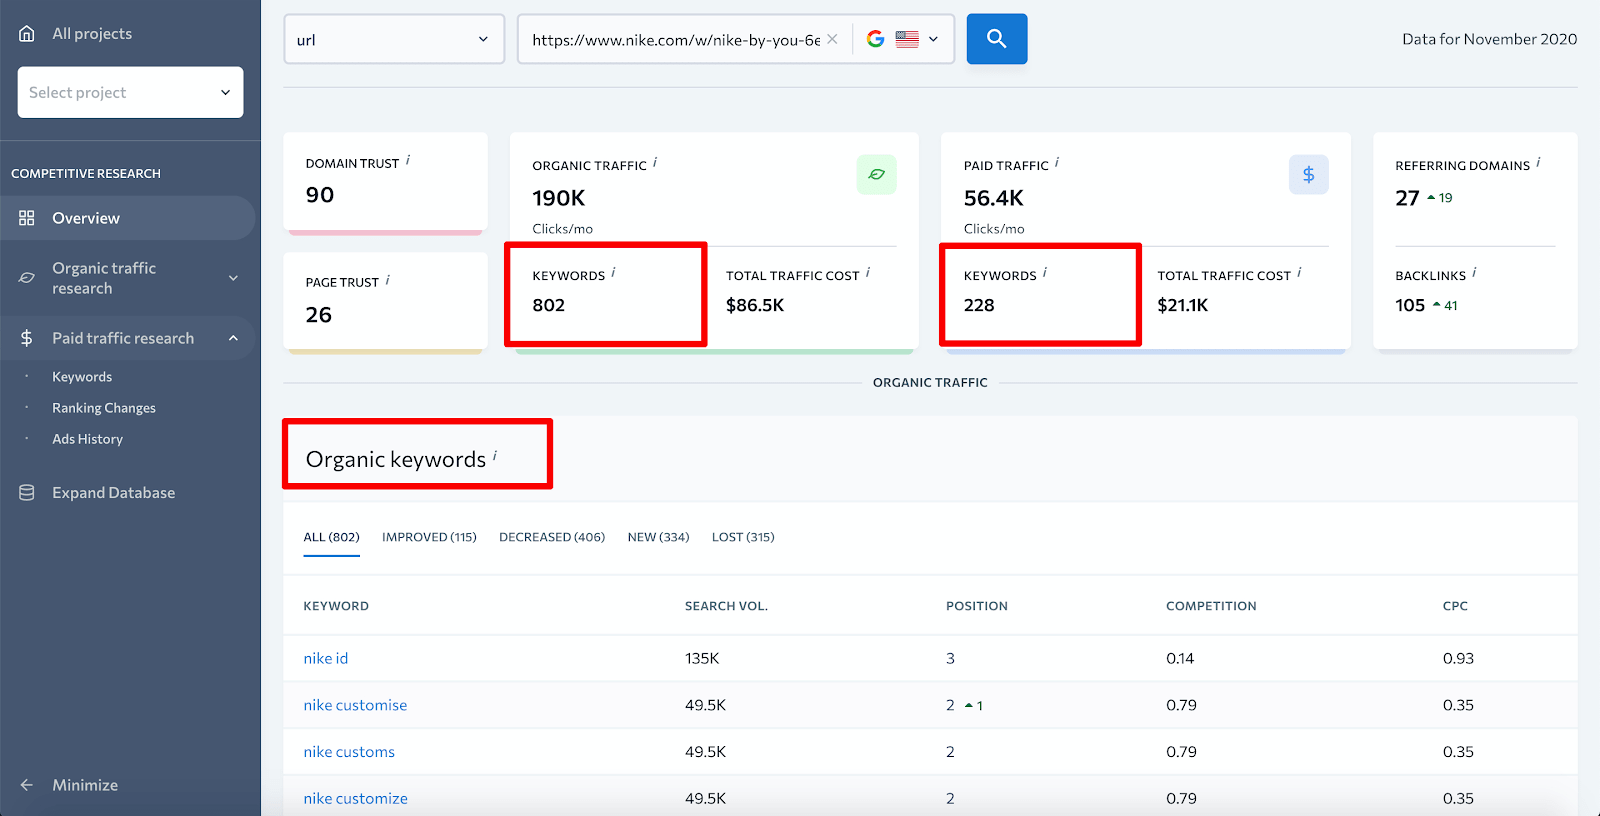Viewport: 1600px width, 816px height.
Task: Open the All projects link
Action: tap(92, 33)
